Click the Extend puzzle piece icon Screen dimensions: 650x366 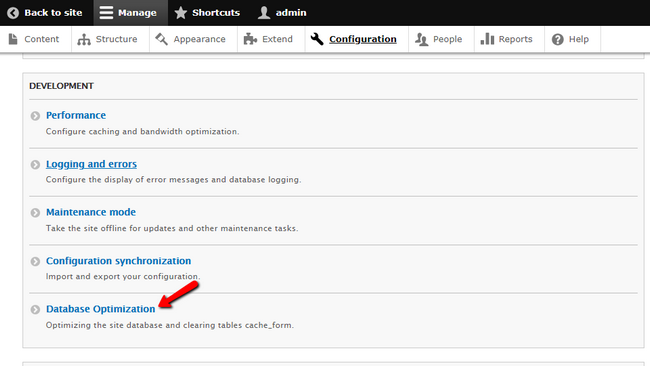(x=250, y=39)
